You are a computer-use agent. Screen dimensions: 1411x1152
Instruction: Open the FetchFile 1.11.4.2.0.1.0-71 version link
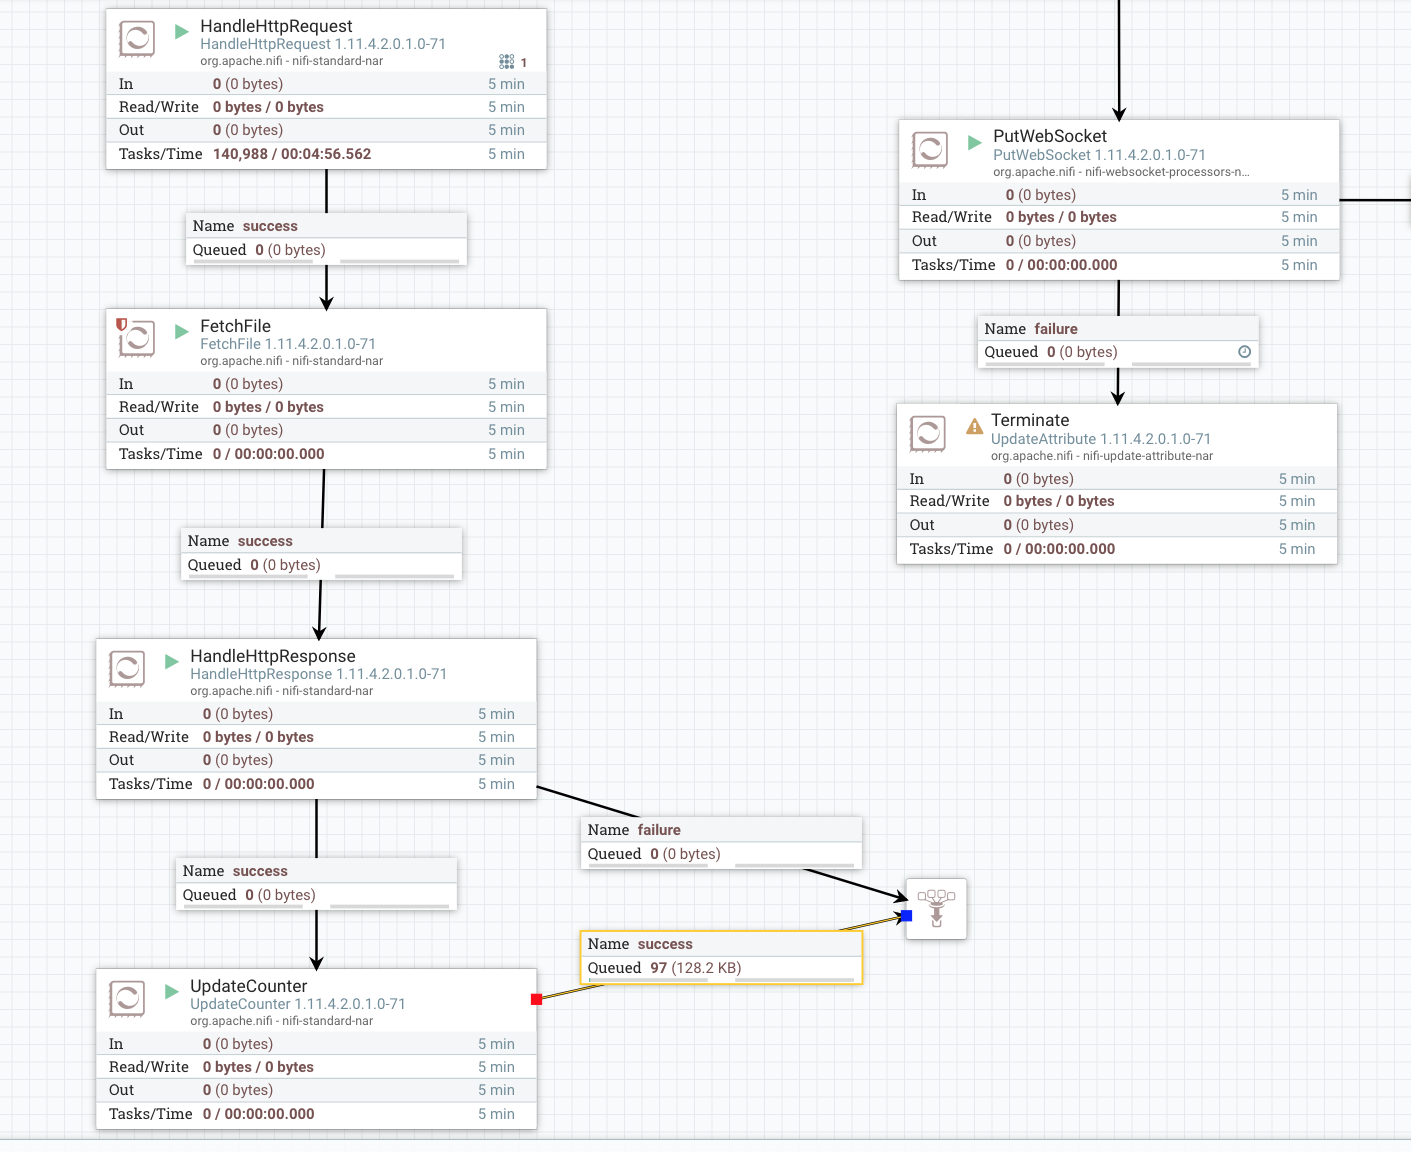288,343
